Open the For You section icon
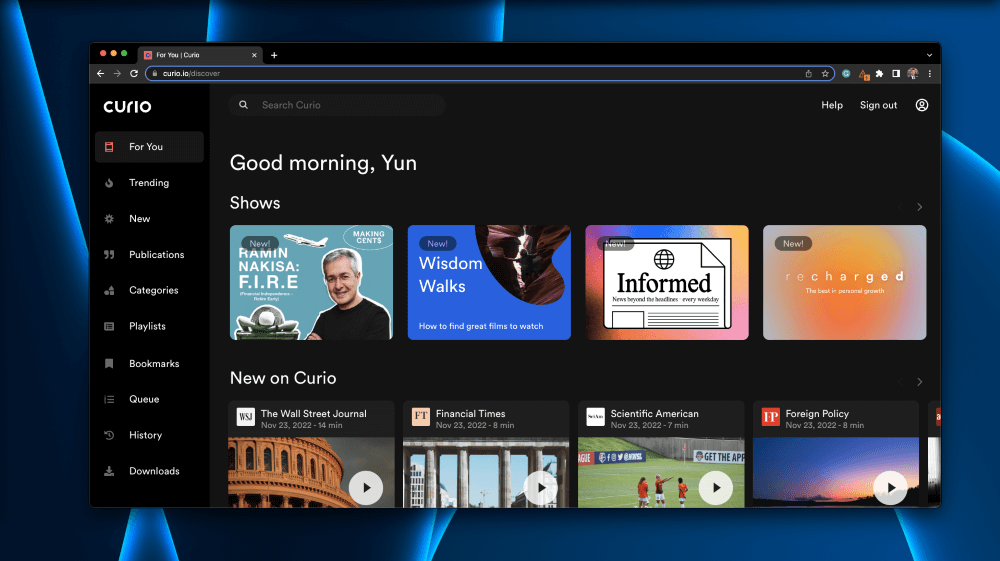 tap(109, 147)
